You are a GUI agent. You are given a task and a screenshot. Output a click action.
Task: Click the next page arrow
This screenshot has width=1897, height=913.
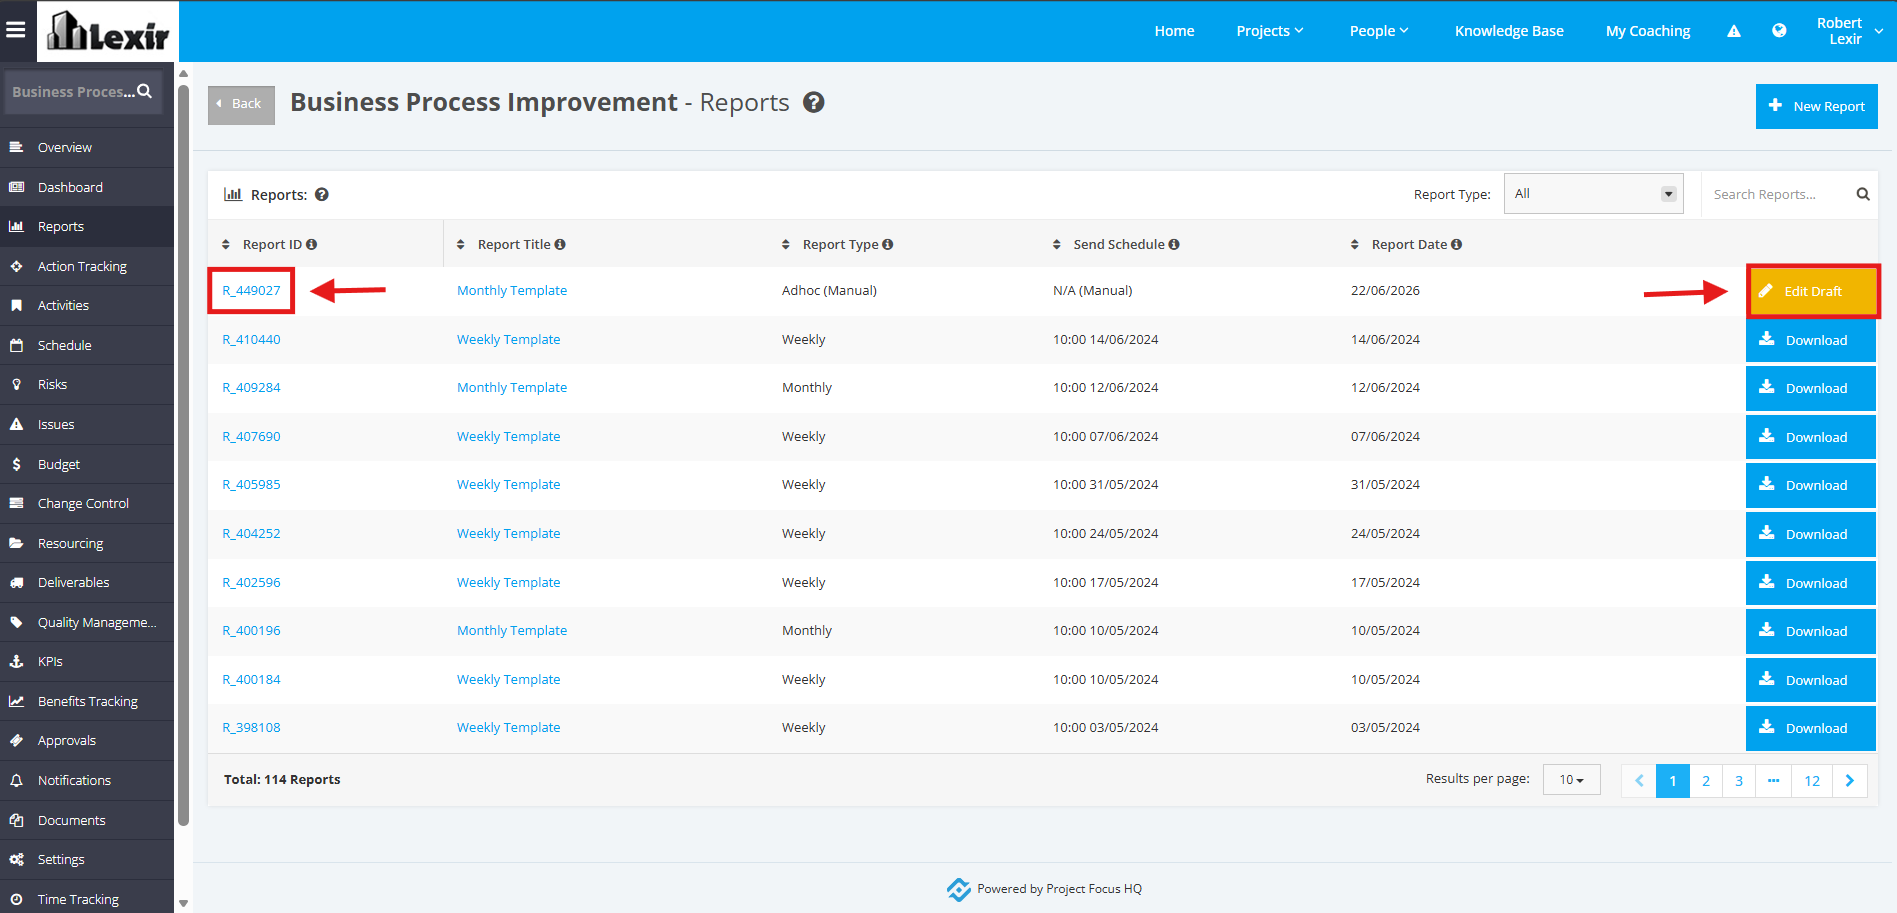click(1850, 781)
